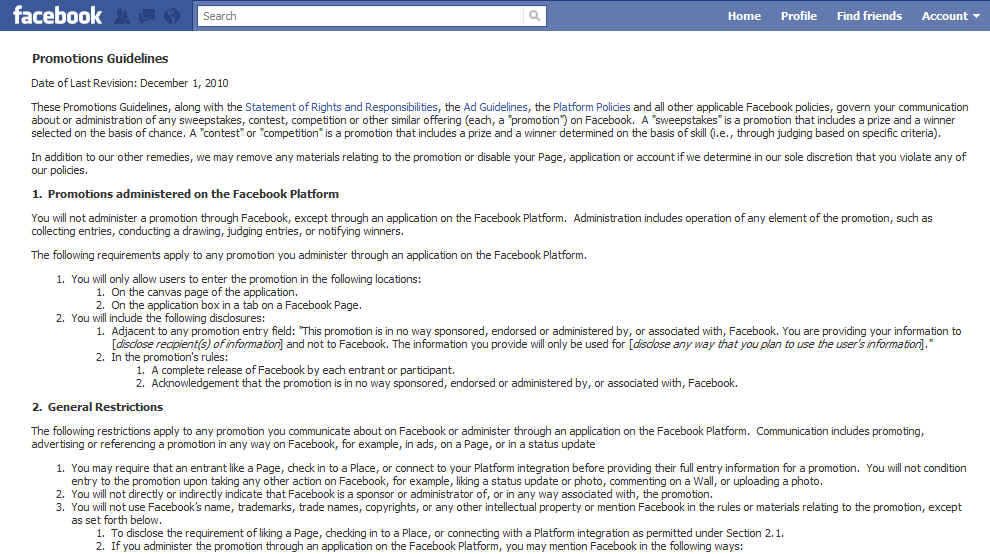Image resolution: width=990 pixels, height=554 pixels.
Task: Focus the Search input field
Action: pos(361,16)
